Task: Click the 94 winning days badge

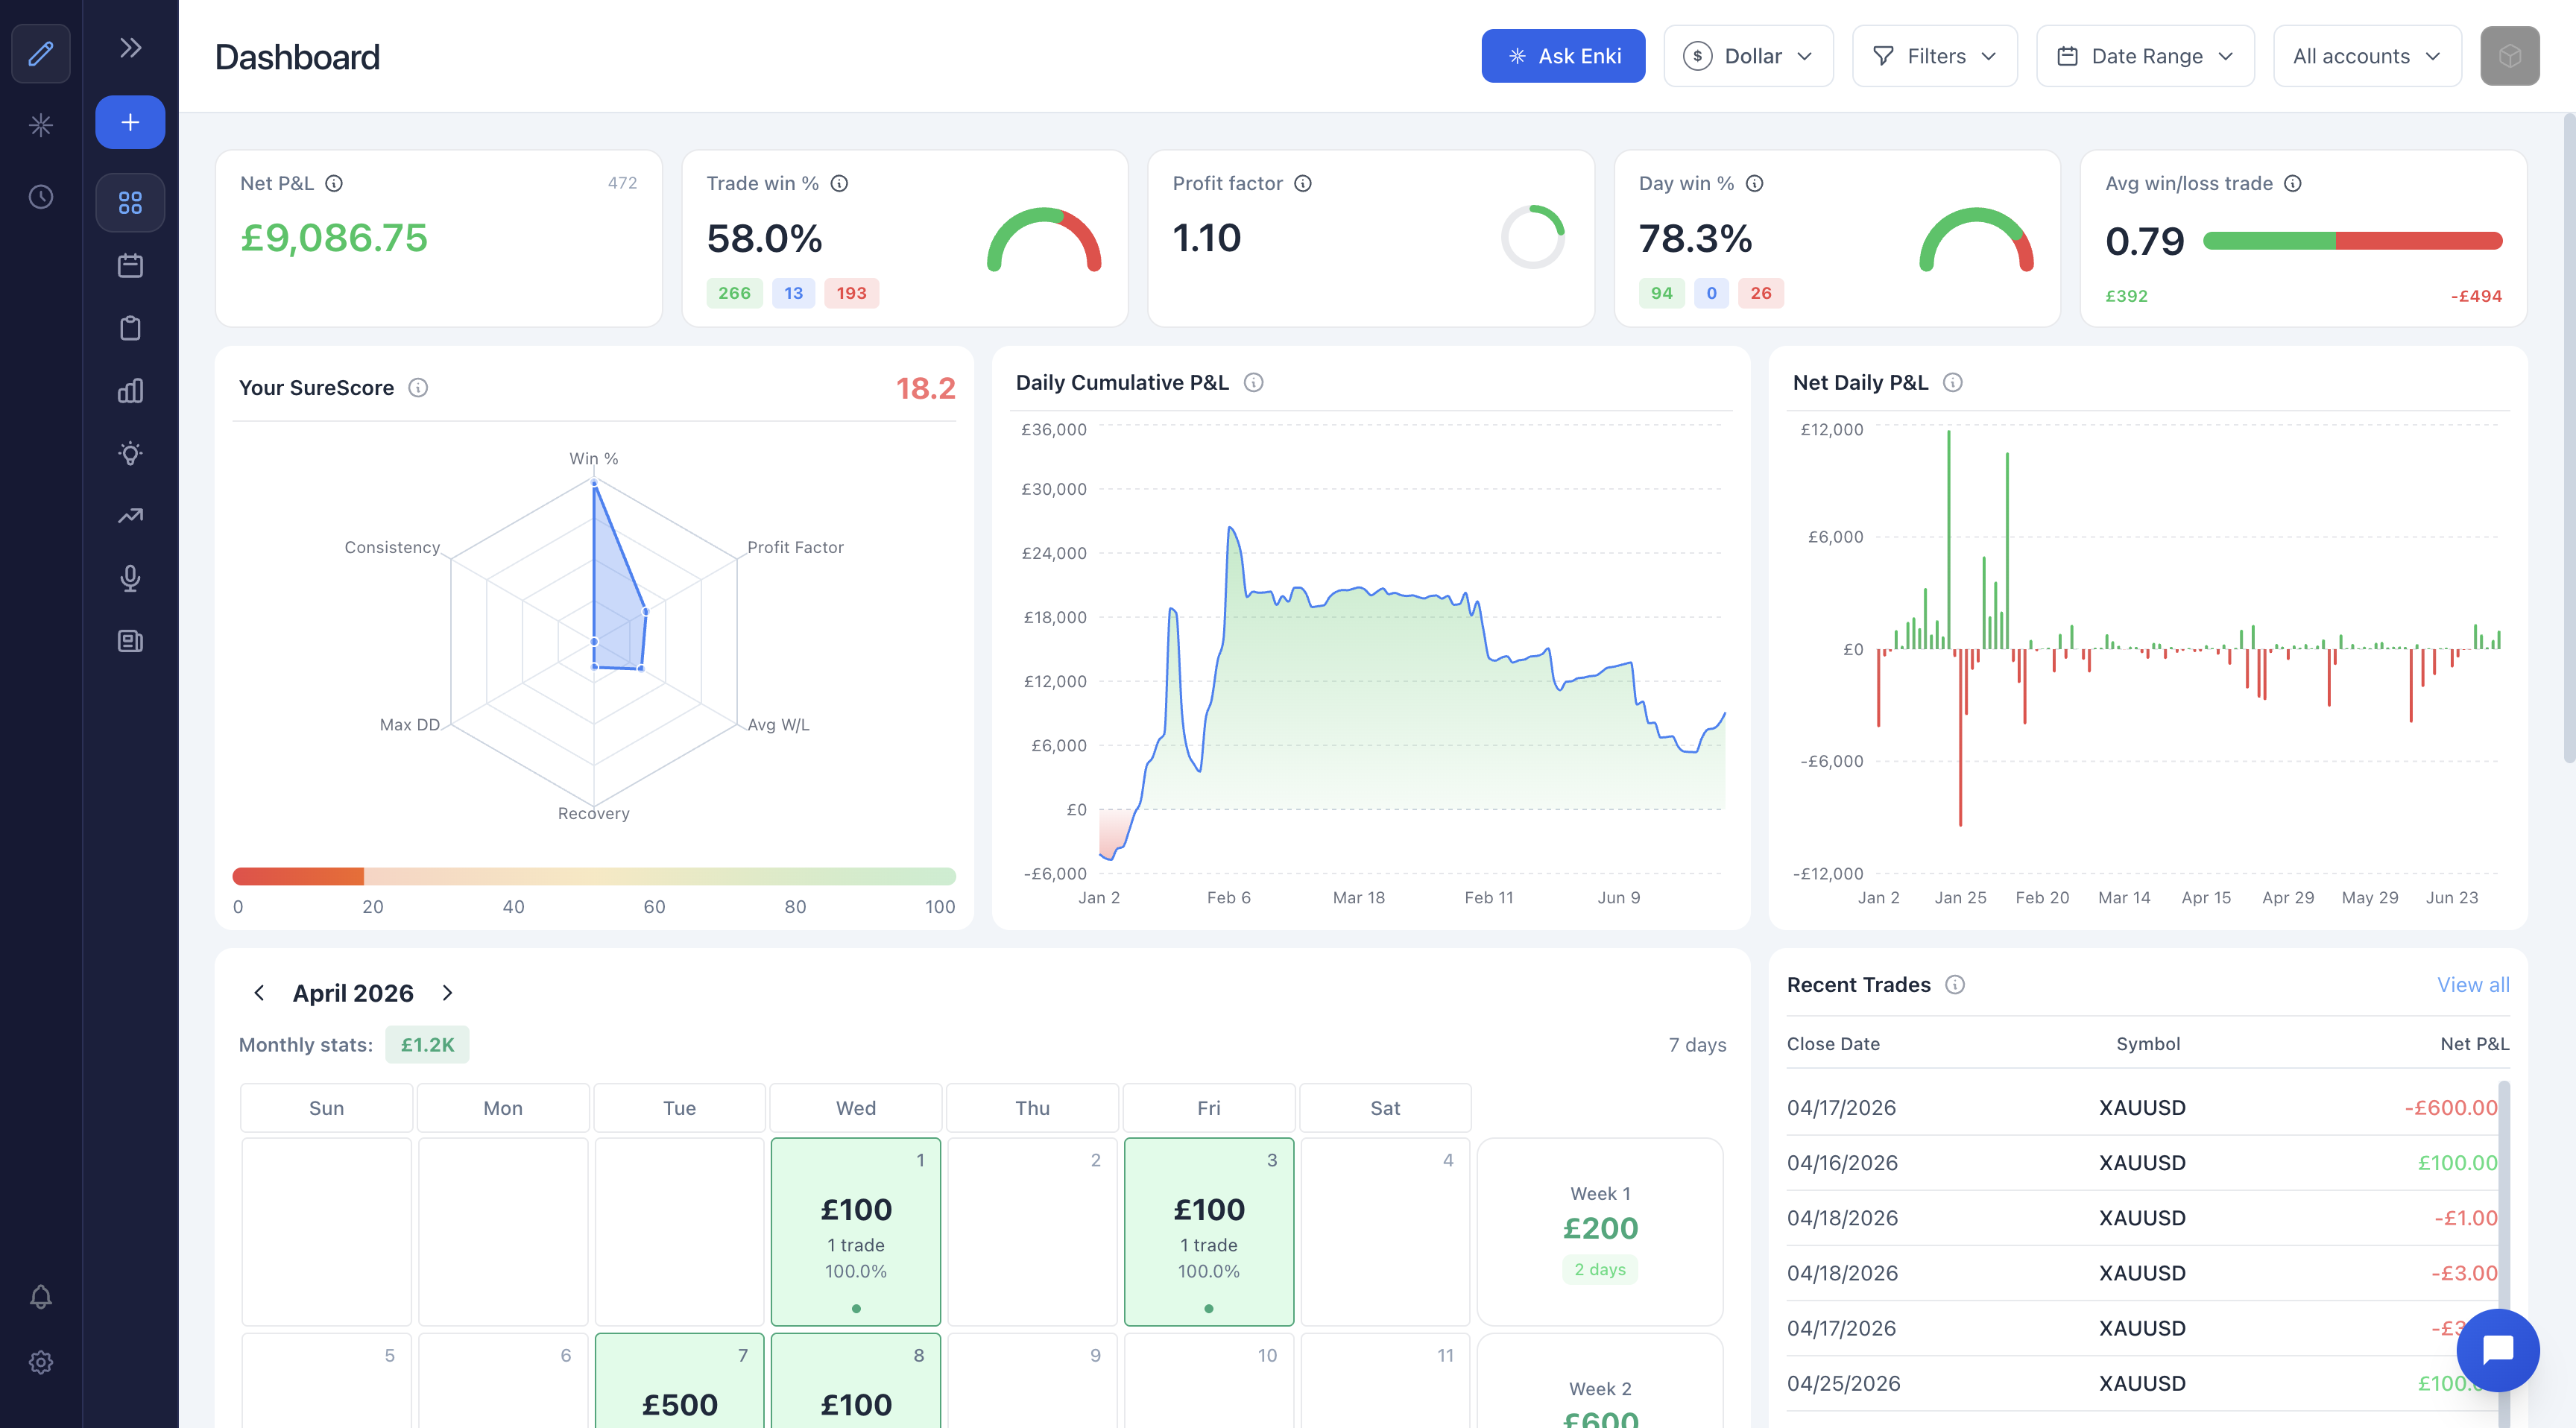Action: click(1661, 293)
